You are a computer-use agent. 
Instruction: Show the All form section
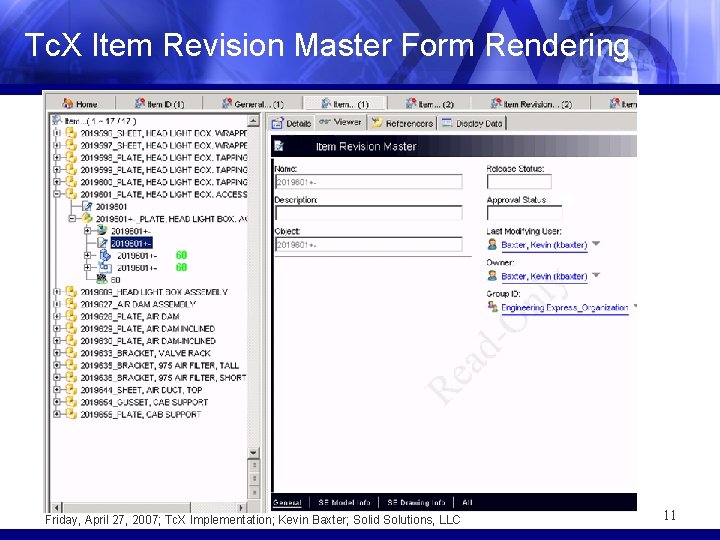467,502
